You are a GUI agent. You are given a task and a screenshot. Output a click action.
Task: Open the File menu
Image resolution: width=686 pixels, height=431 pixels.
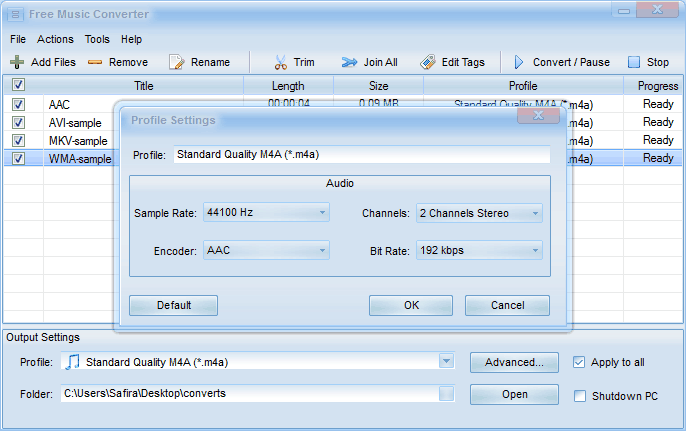pyautogui.click(x=18, y=39)
